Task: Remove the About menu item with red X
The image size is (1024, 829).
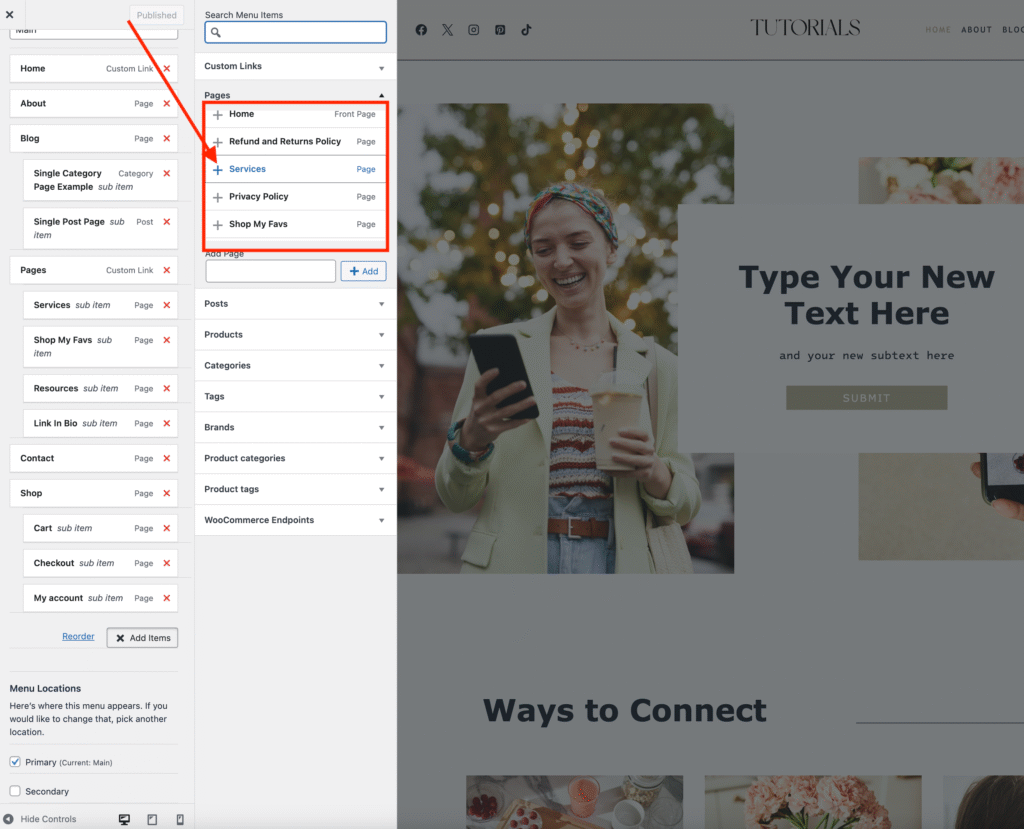Action: click(167, 103)
